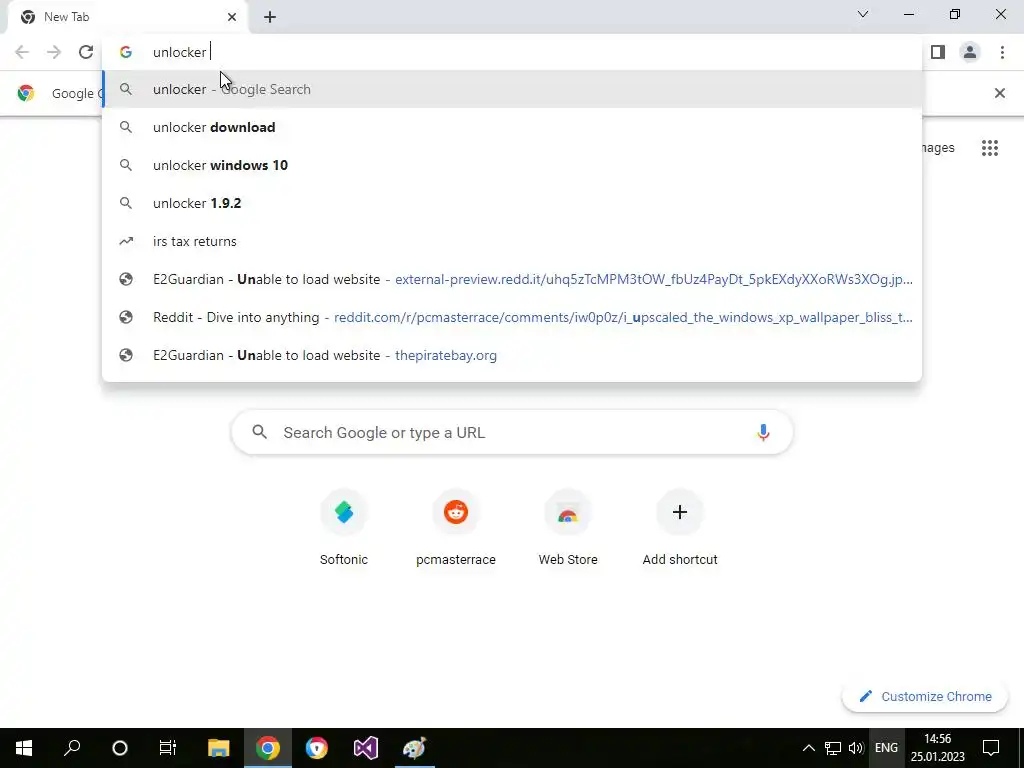Click the Google G icon in address bar

(126, 52)
